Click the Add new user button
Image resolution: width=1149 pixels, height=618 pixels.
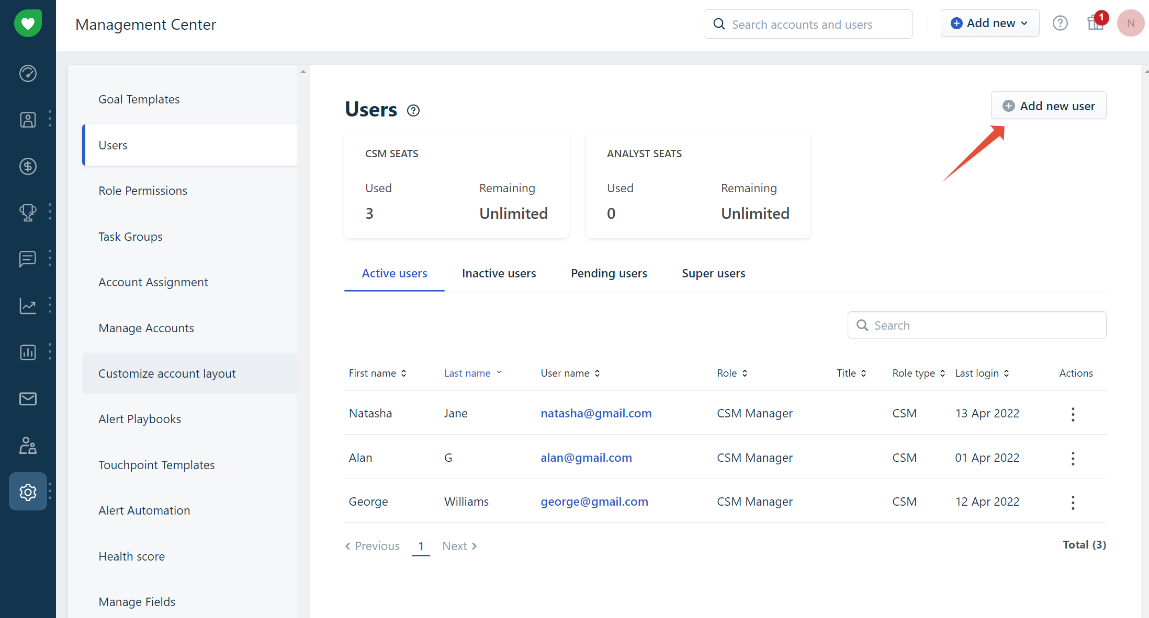click(x=1048, y=106)
